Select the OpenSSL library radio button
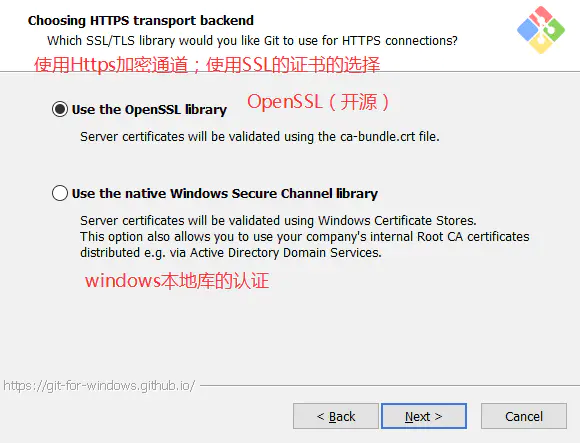The width and height of the screenshot is (580, 443). (x=60, y=109)
